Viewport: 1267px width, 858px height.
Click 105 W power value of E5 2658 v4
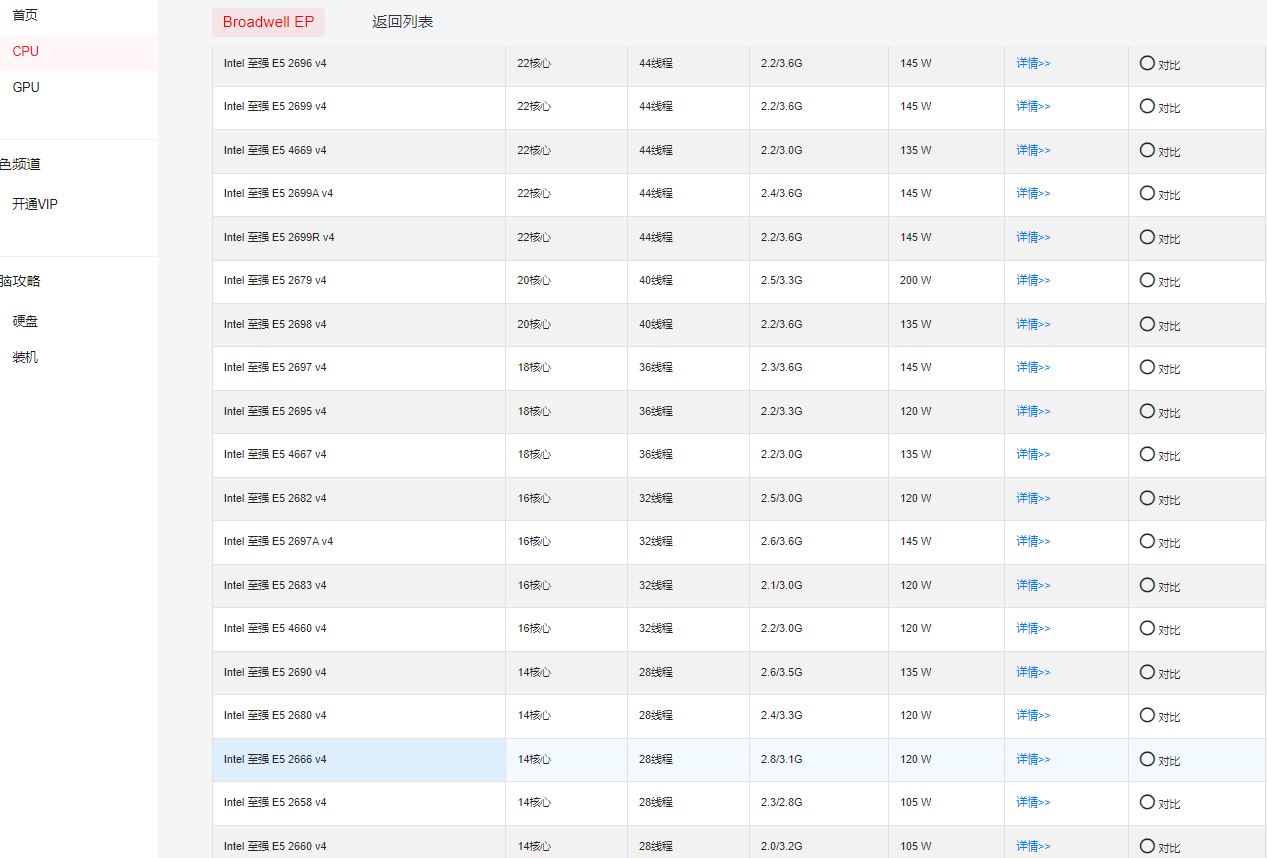pyautogui.click(x=916, y=802)
